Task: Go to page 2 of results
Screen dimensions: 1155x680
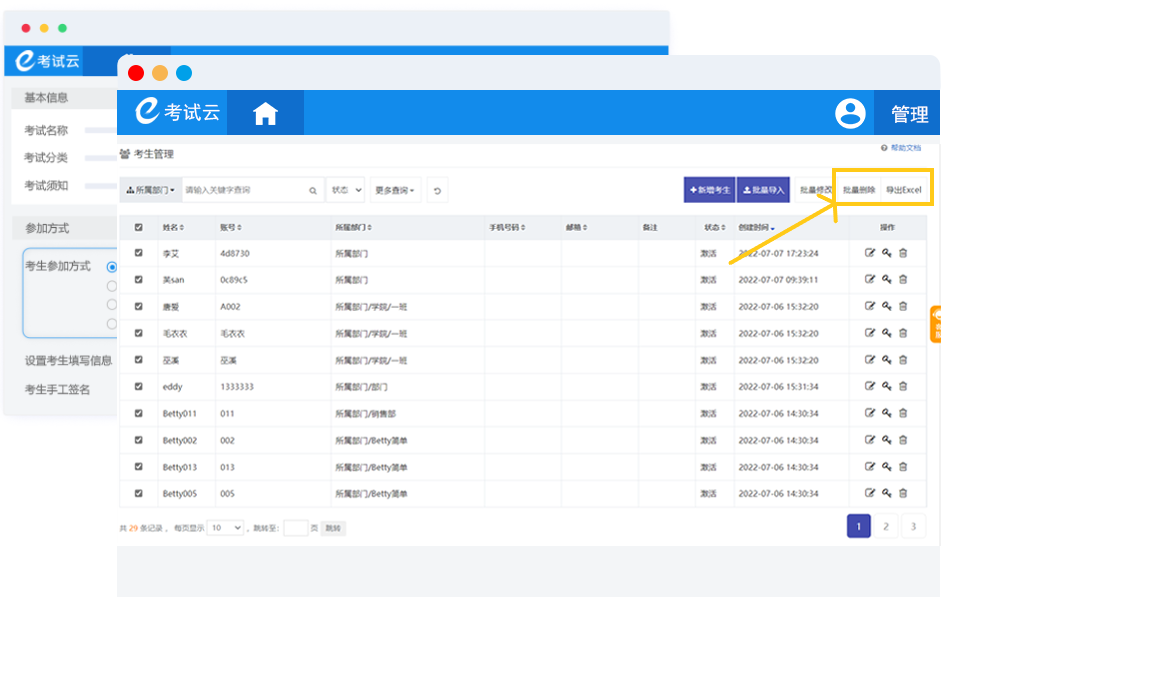Action: (885, 526)
